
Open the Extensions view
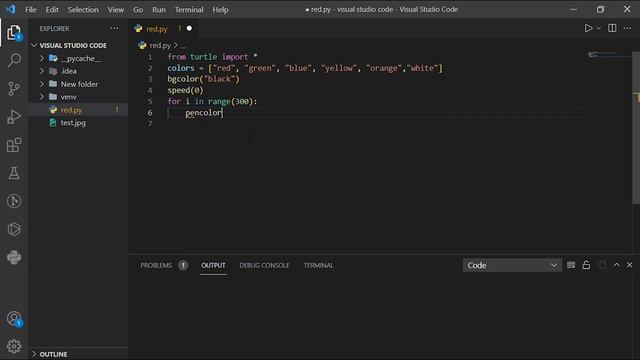tap(14, 145)
